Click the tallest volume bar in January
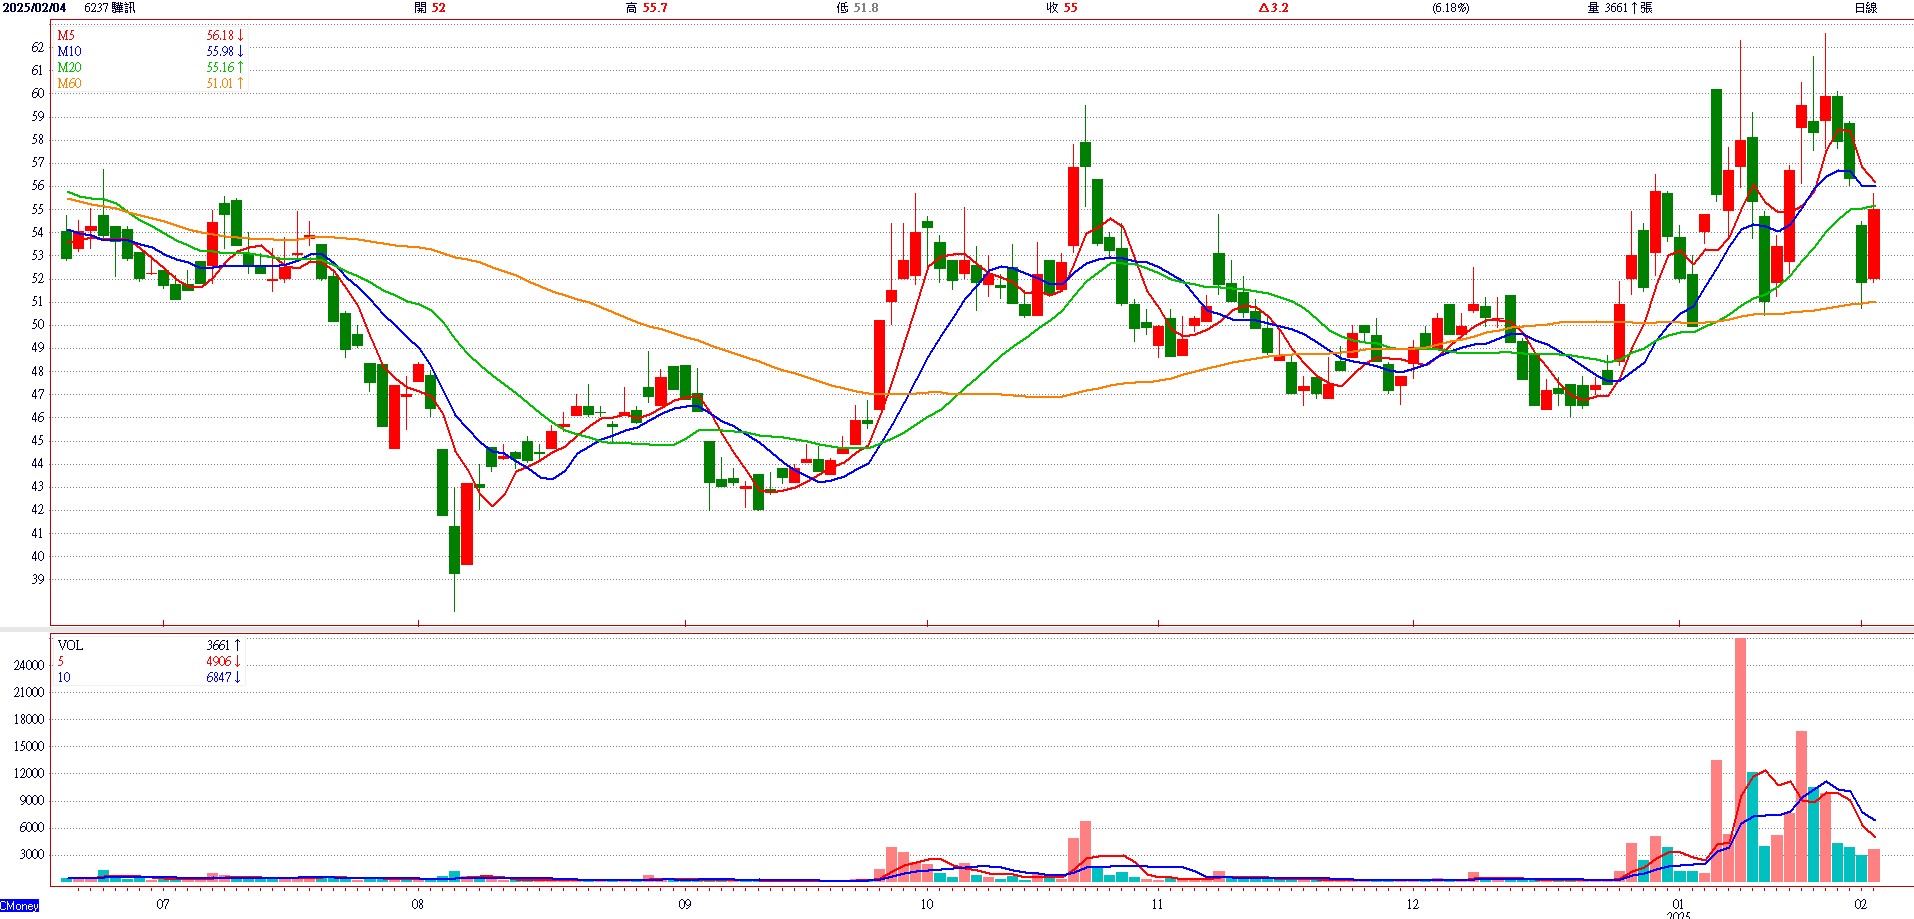Viewport: 1914px width, 919px height. 1740,760
